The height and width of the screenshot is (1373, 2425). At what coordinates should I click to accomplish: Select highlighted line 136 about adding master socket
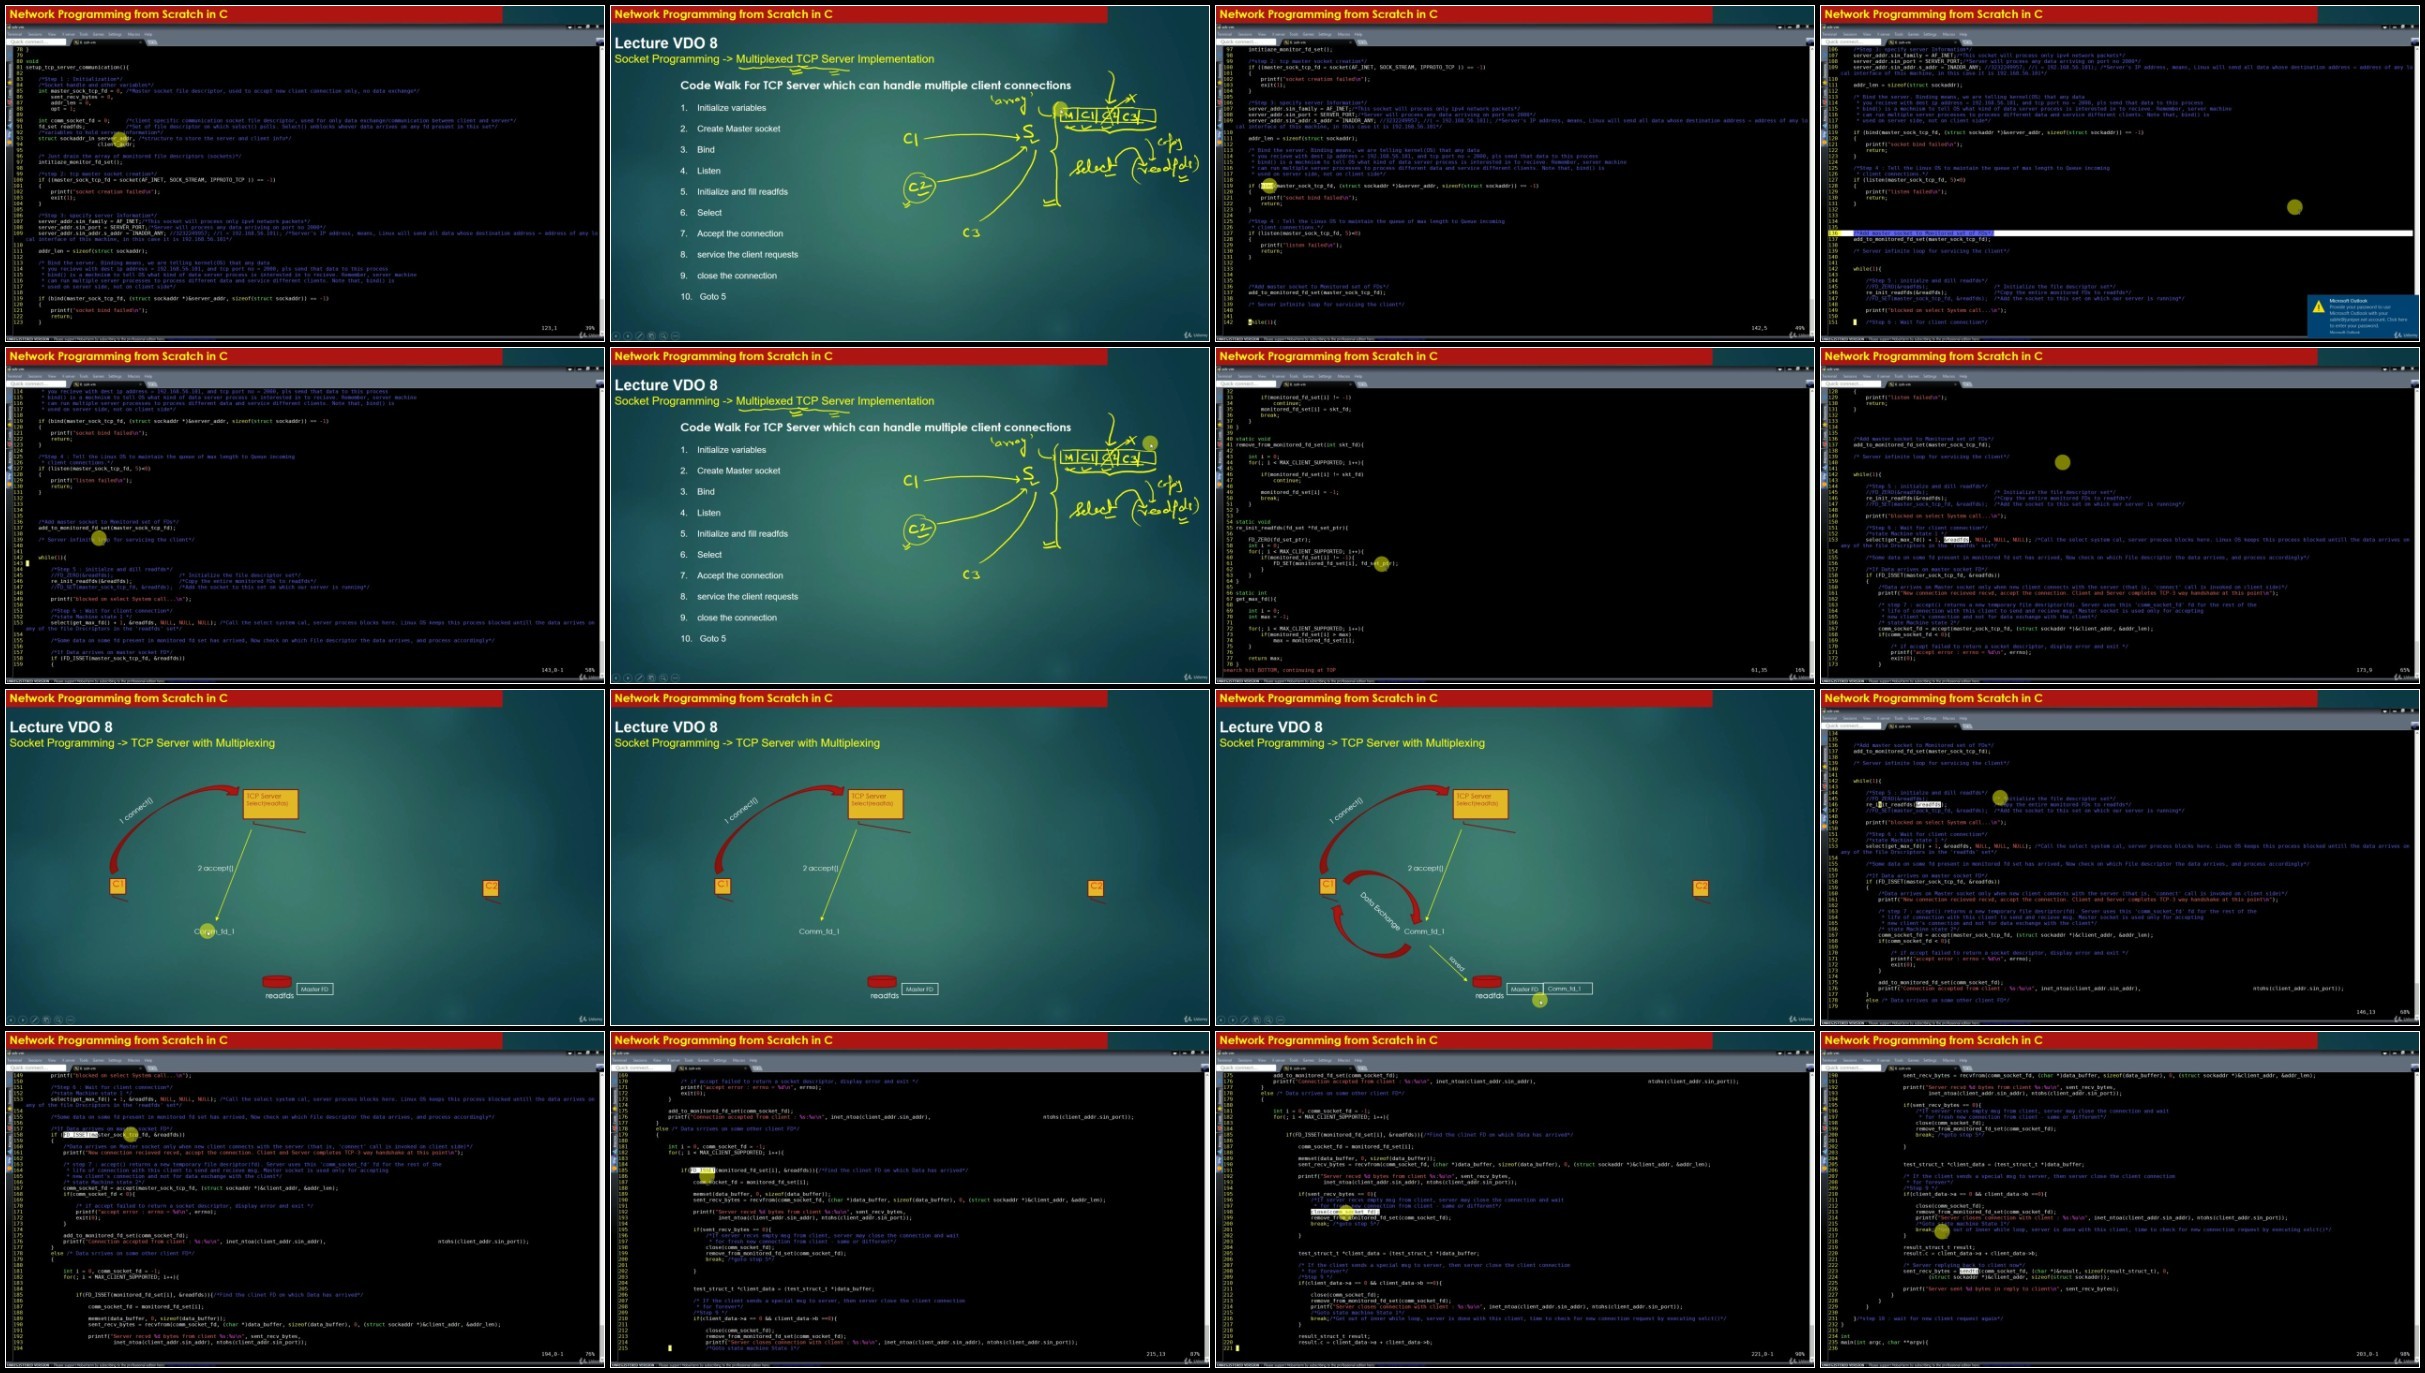tap(2119, 233)
